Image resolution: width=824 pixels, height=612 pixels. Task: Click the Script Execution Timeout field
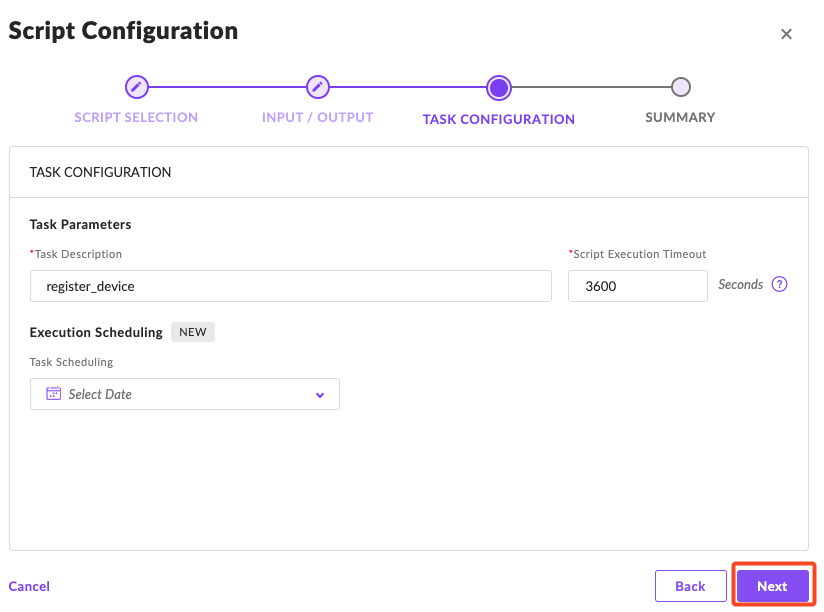click(x=637, y=286)
